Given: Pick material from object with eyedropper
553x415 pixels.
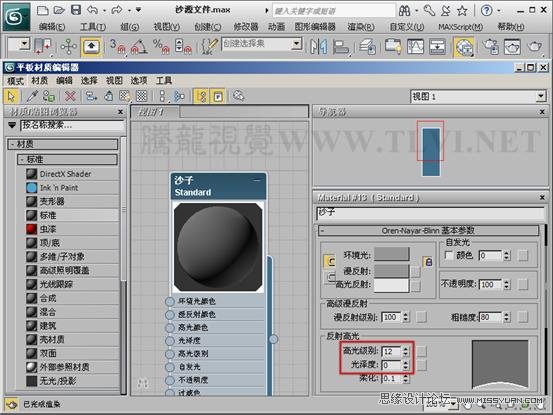Looking at the screenshot, I should point(32,96).
